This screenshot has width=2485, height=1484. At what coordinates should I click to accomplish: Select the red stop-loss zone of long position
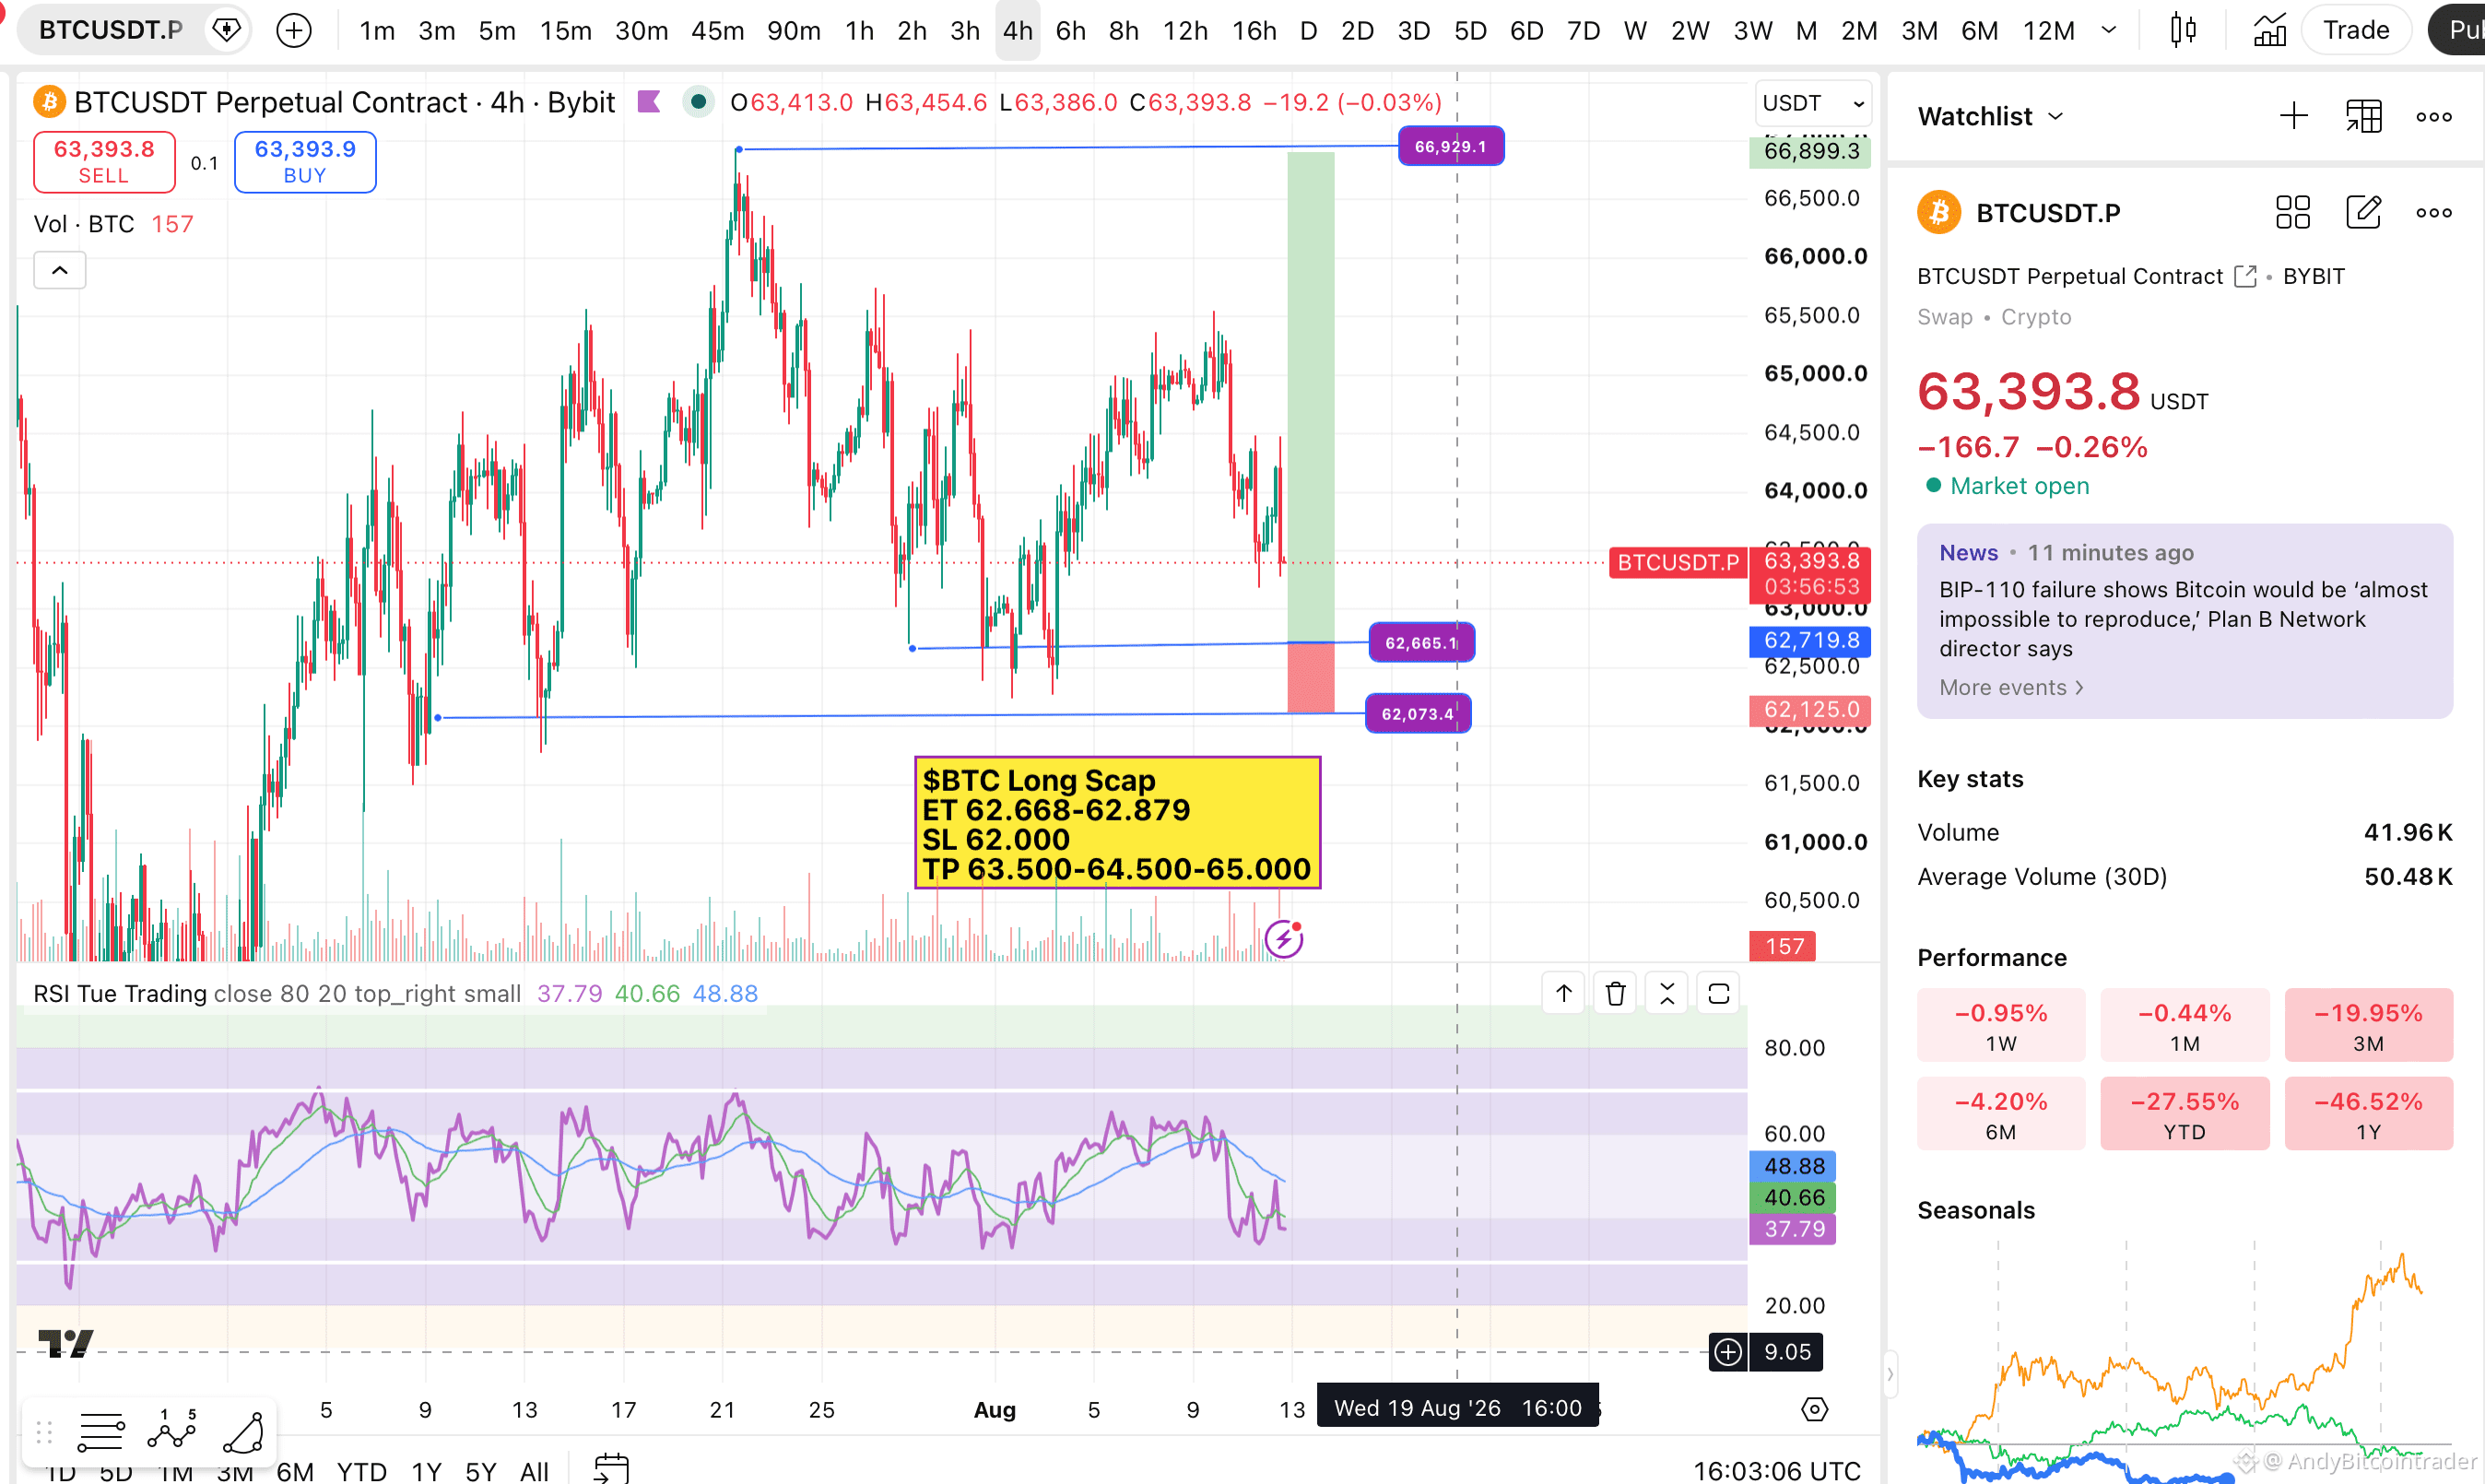point(1310,677)
